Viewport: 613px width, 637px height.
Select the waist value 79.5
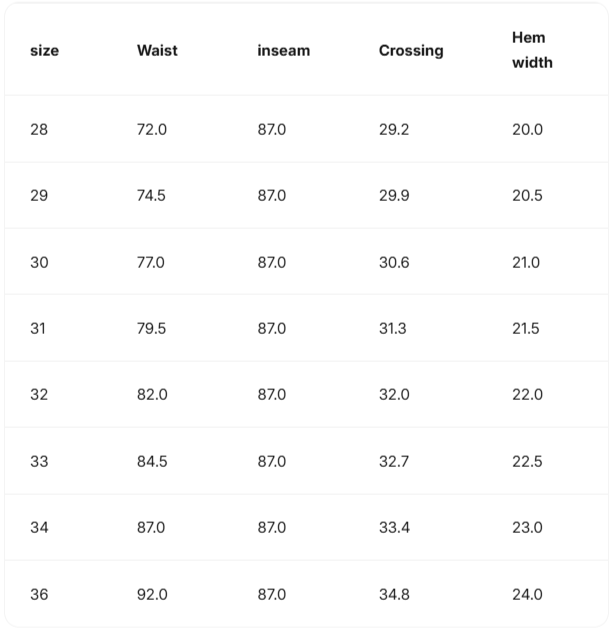151,328
